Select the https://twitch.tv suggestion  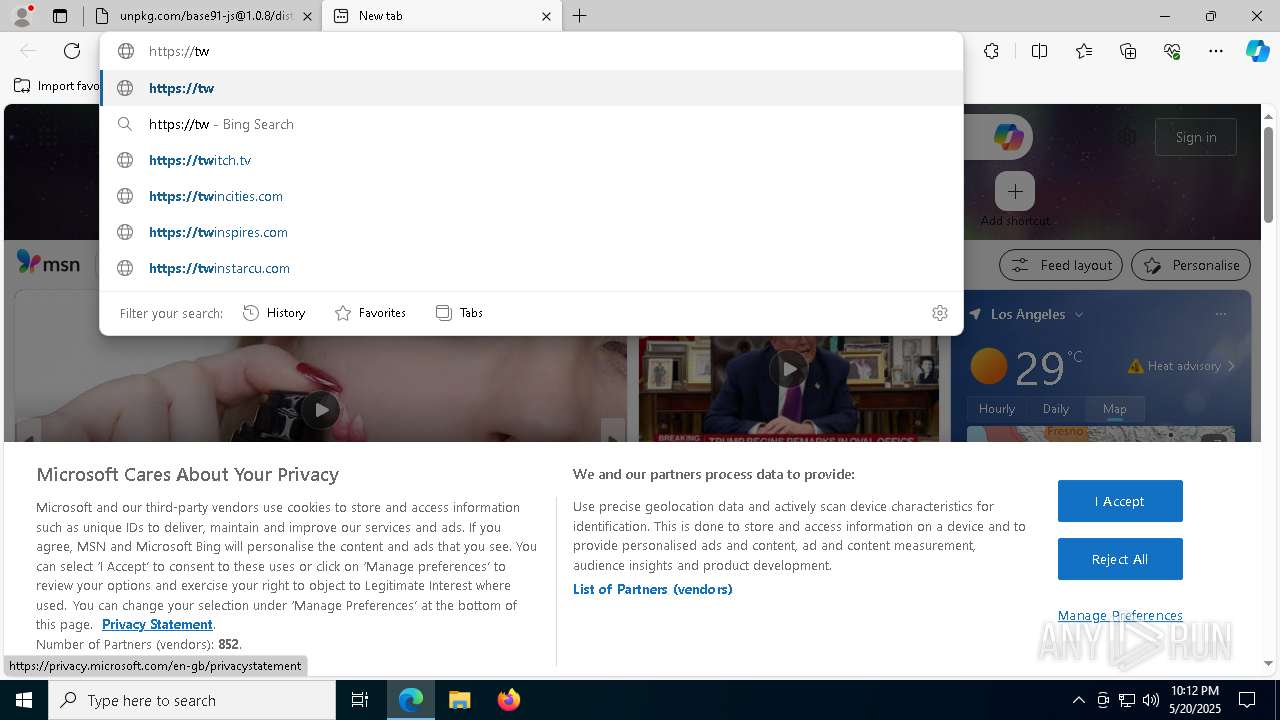pyautogui.click(x=530, y=160)
